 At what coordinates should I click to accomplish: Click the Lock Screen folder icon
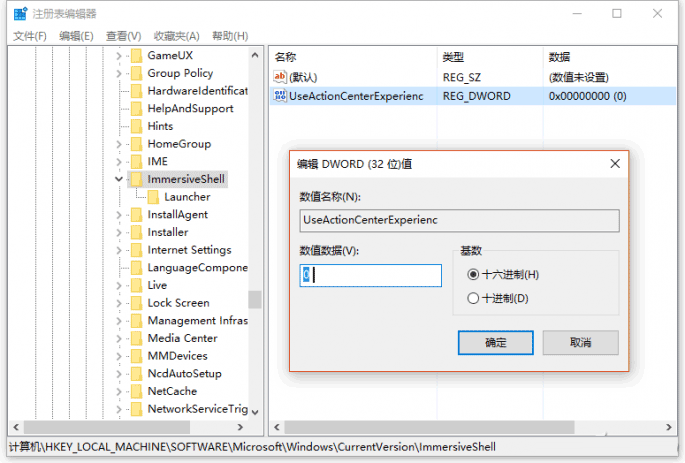137,303
